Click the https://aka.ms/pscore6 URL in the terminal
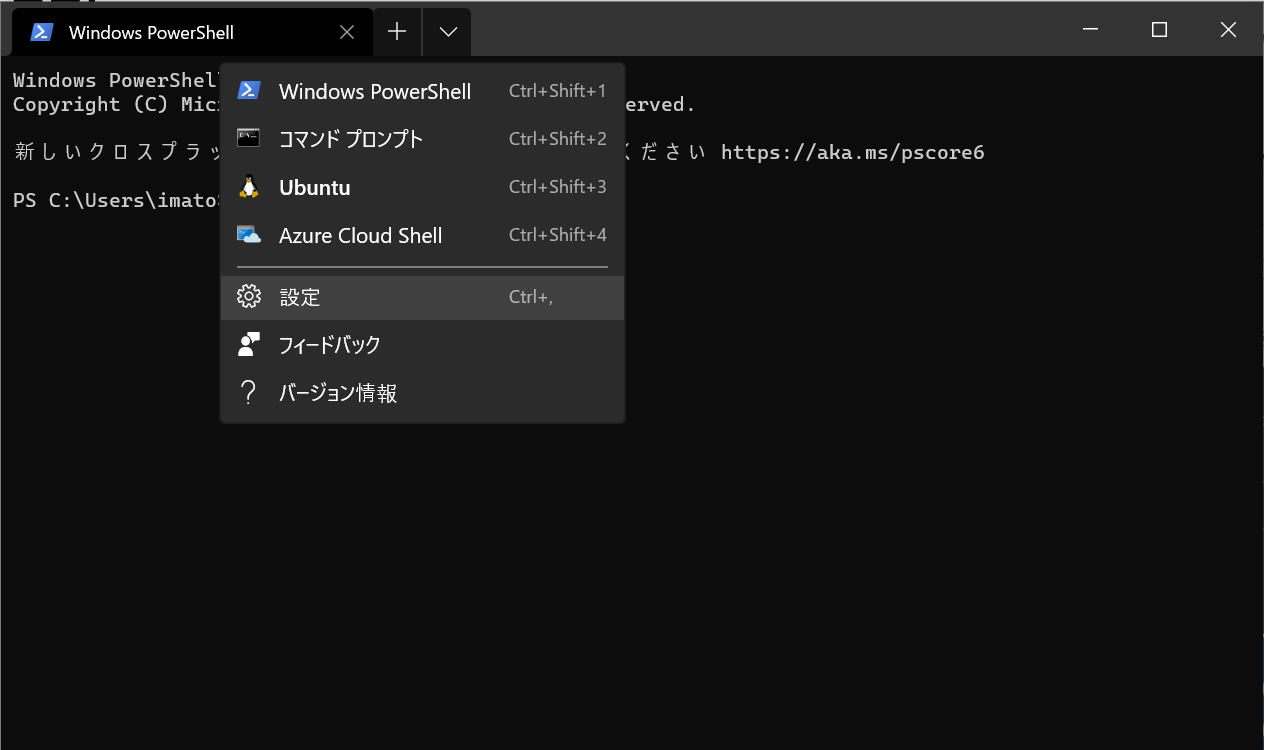This screenshot has height=750, width=1264. coord(853,152)
